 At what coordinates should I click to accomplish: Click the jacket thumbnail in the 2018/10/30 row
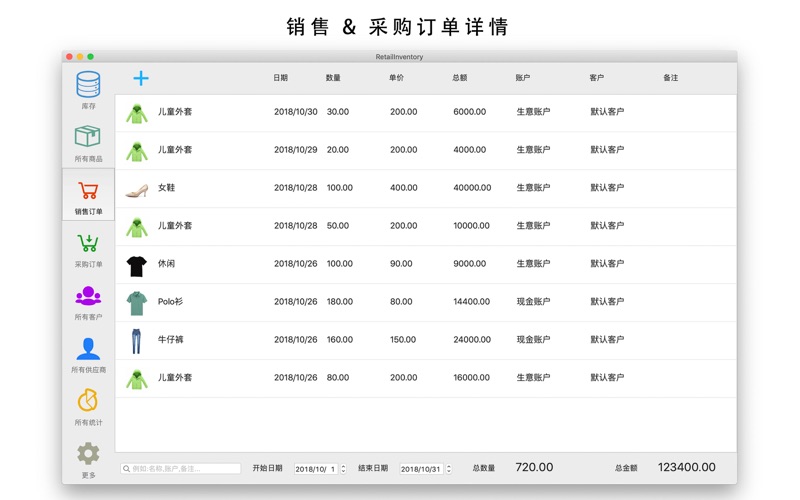tap(137, 113)
